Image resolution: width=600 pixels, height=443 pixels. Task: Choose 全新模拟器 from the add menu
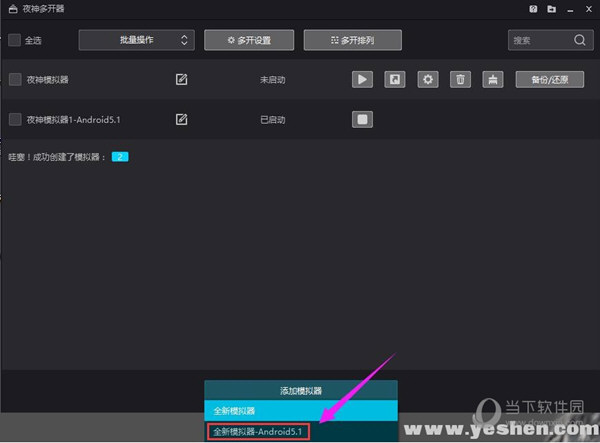coord(301,410)
